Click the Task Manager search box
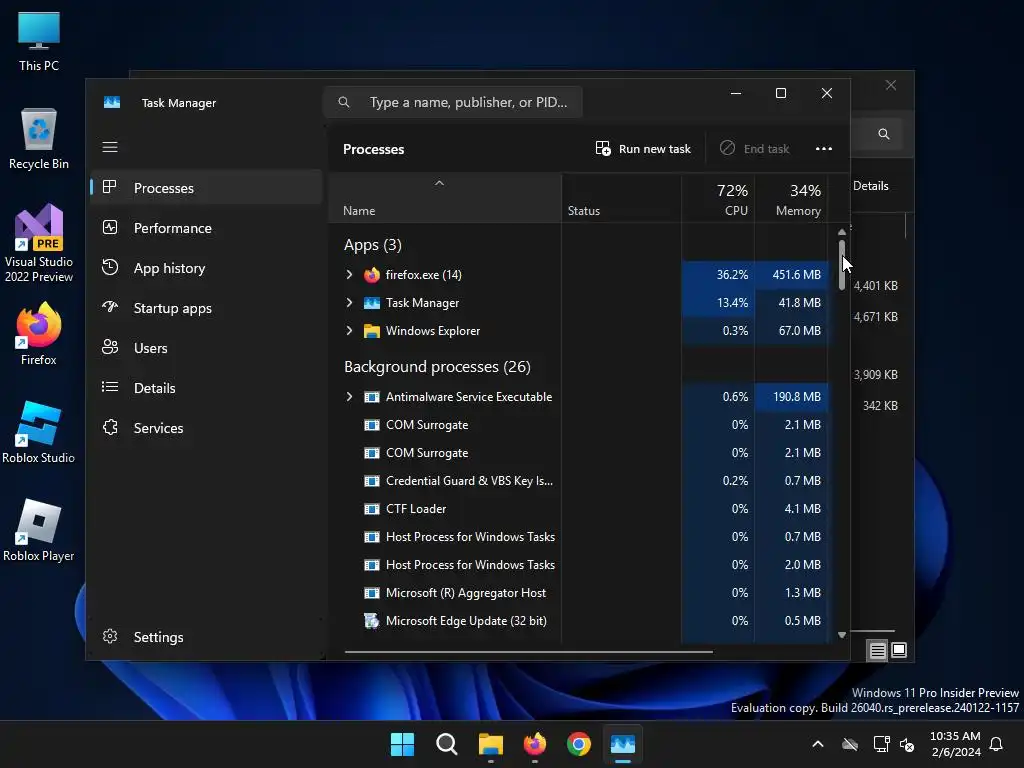This screenshot has width=1024, height=768. [453, 103]
